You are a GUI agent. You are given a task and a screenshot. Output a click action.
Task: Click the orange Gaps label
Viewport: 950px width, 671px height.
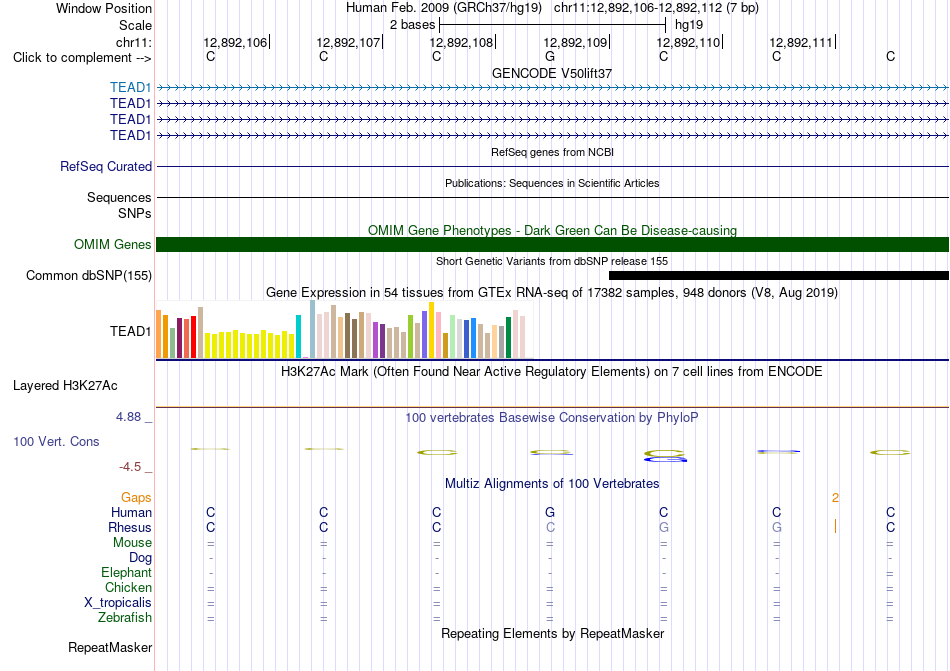136,498
